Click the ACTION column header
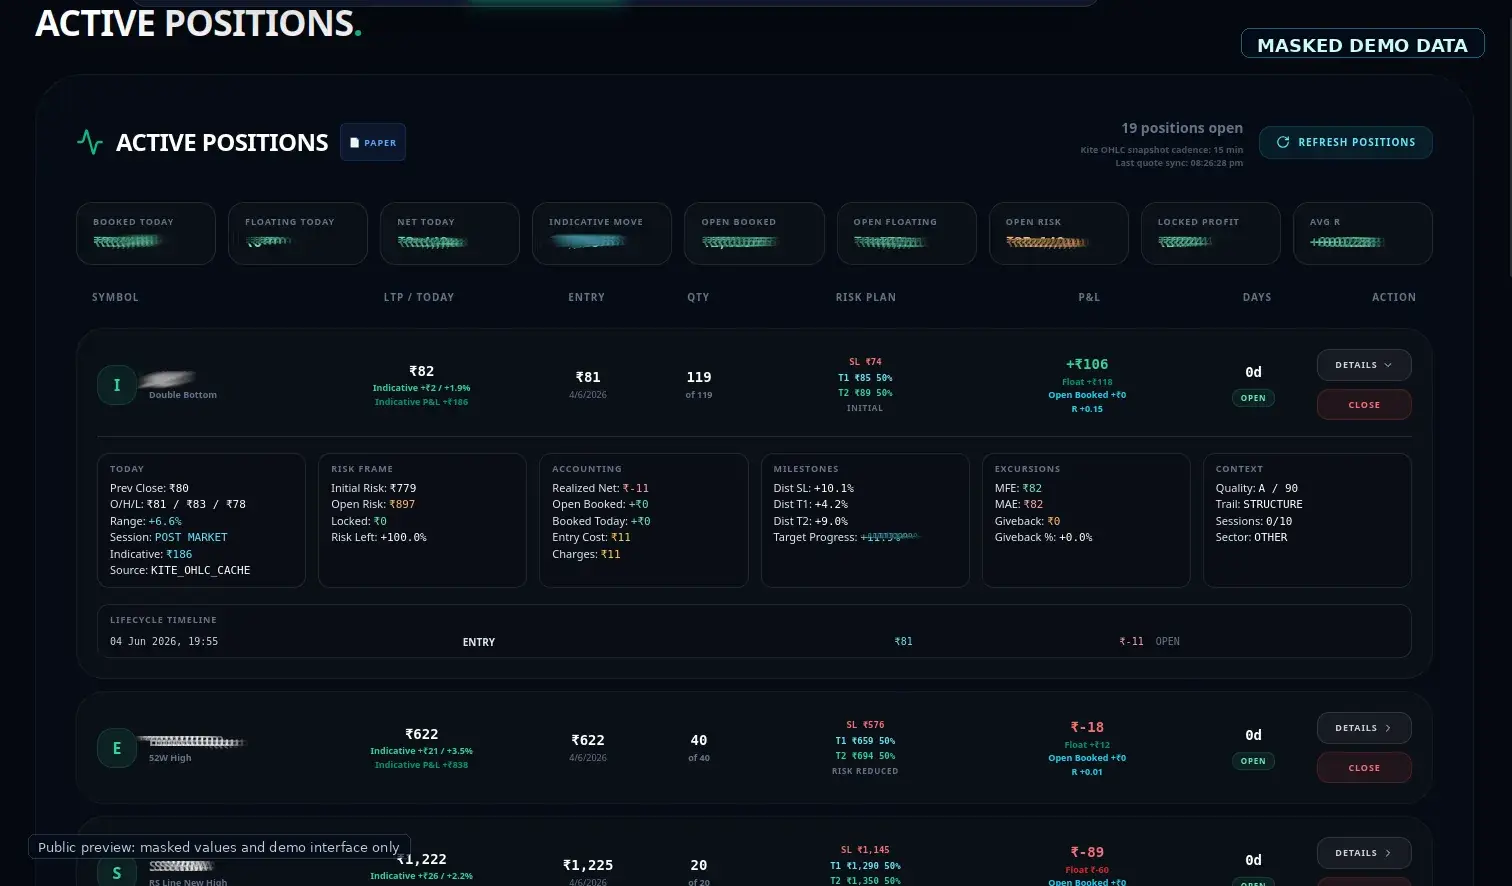 click(x=1394, y=297)
